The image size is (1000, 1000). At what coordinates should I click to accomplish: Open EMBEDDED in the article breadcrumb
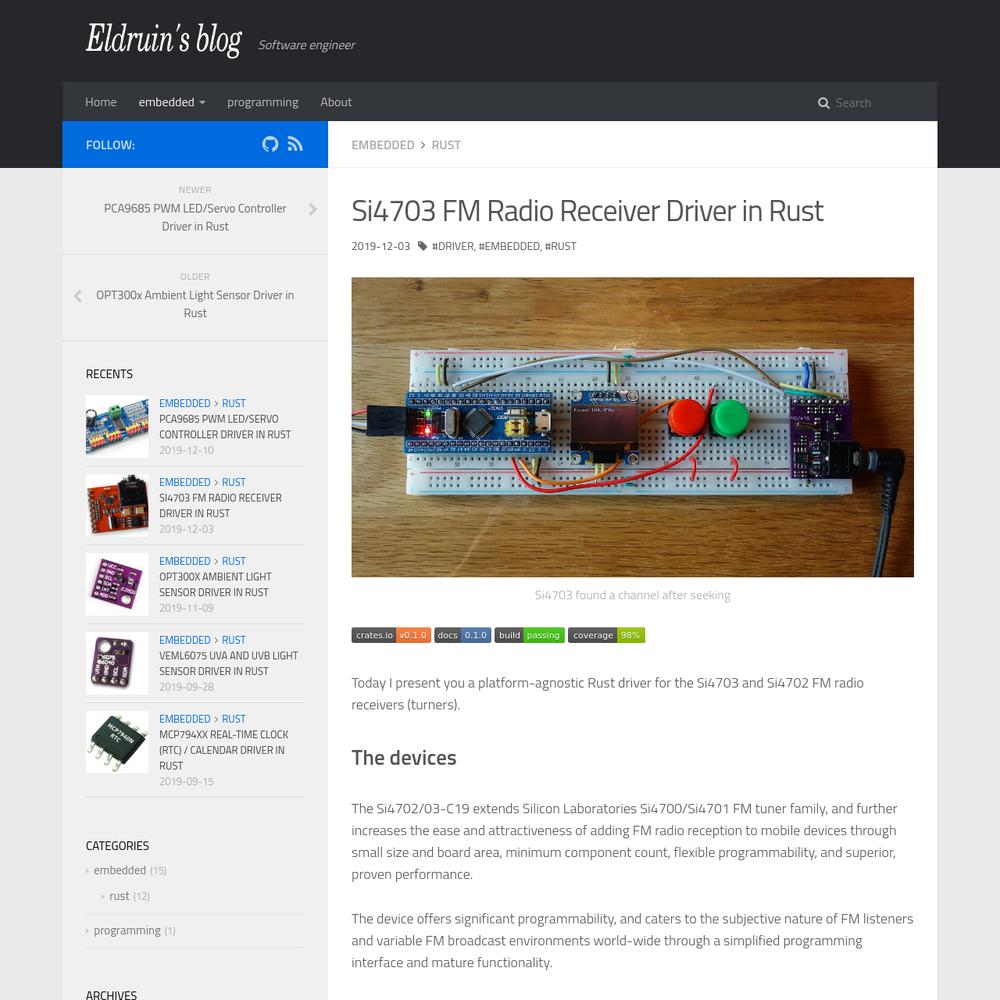[383, 145]
